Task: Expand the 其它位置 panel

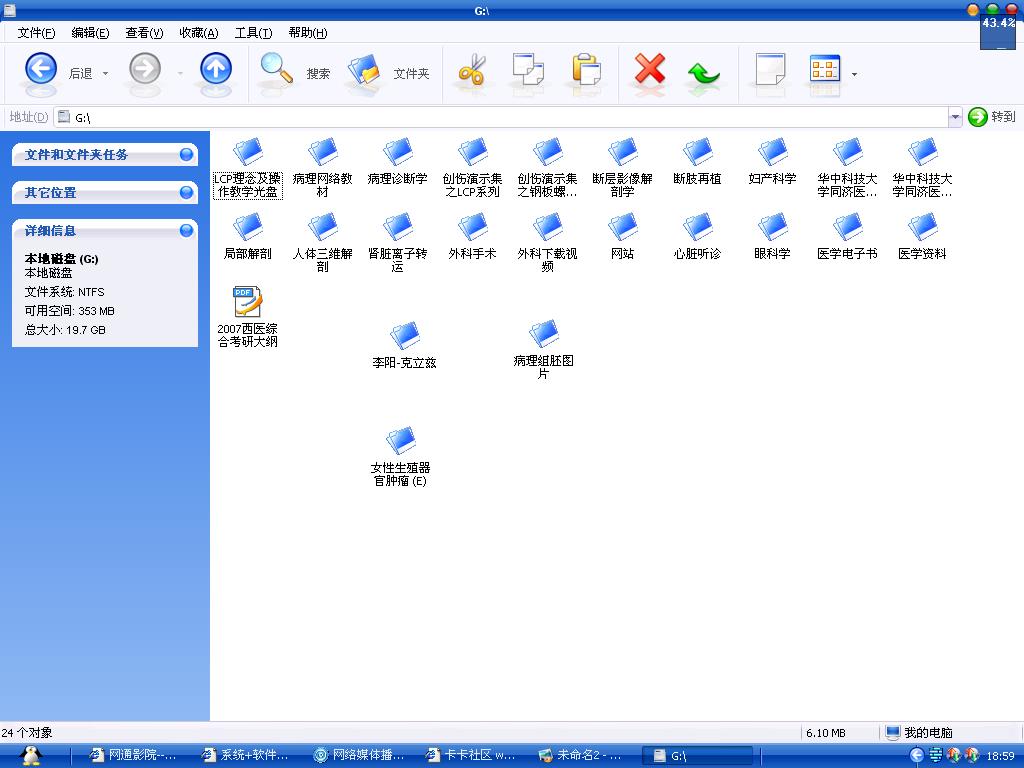Action: [186, 192]
